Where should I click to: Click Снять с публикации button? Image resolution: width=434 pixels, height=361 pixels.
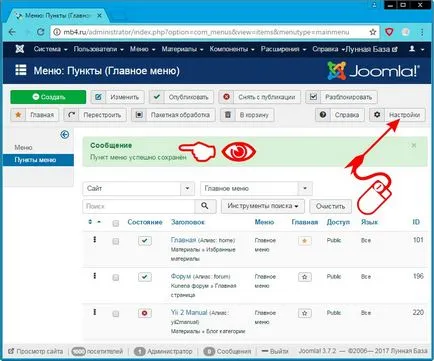point(260,97)
